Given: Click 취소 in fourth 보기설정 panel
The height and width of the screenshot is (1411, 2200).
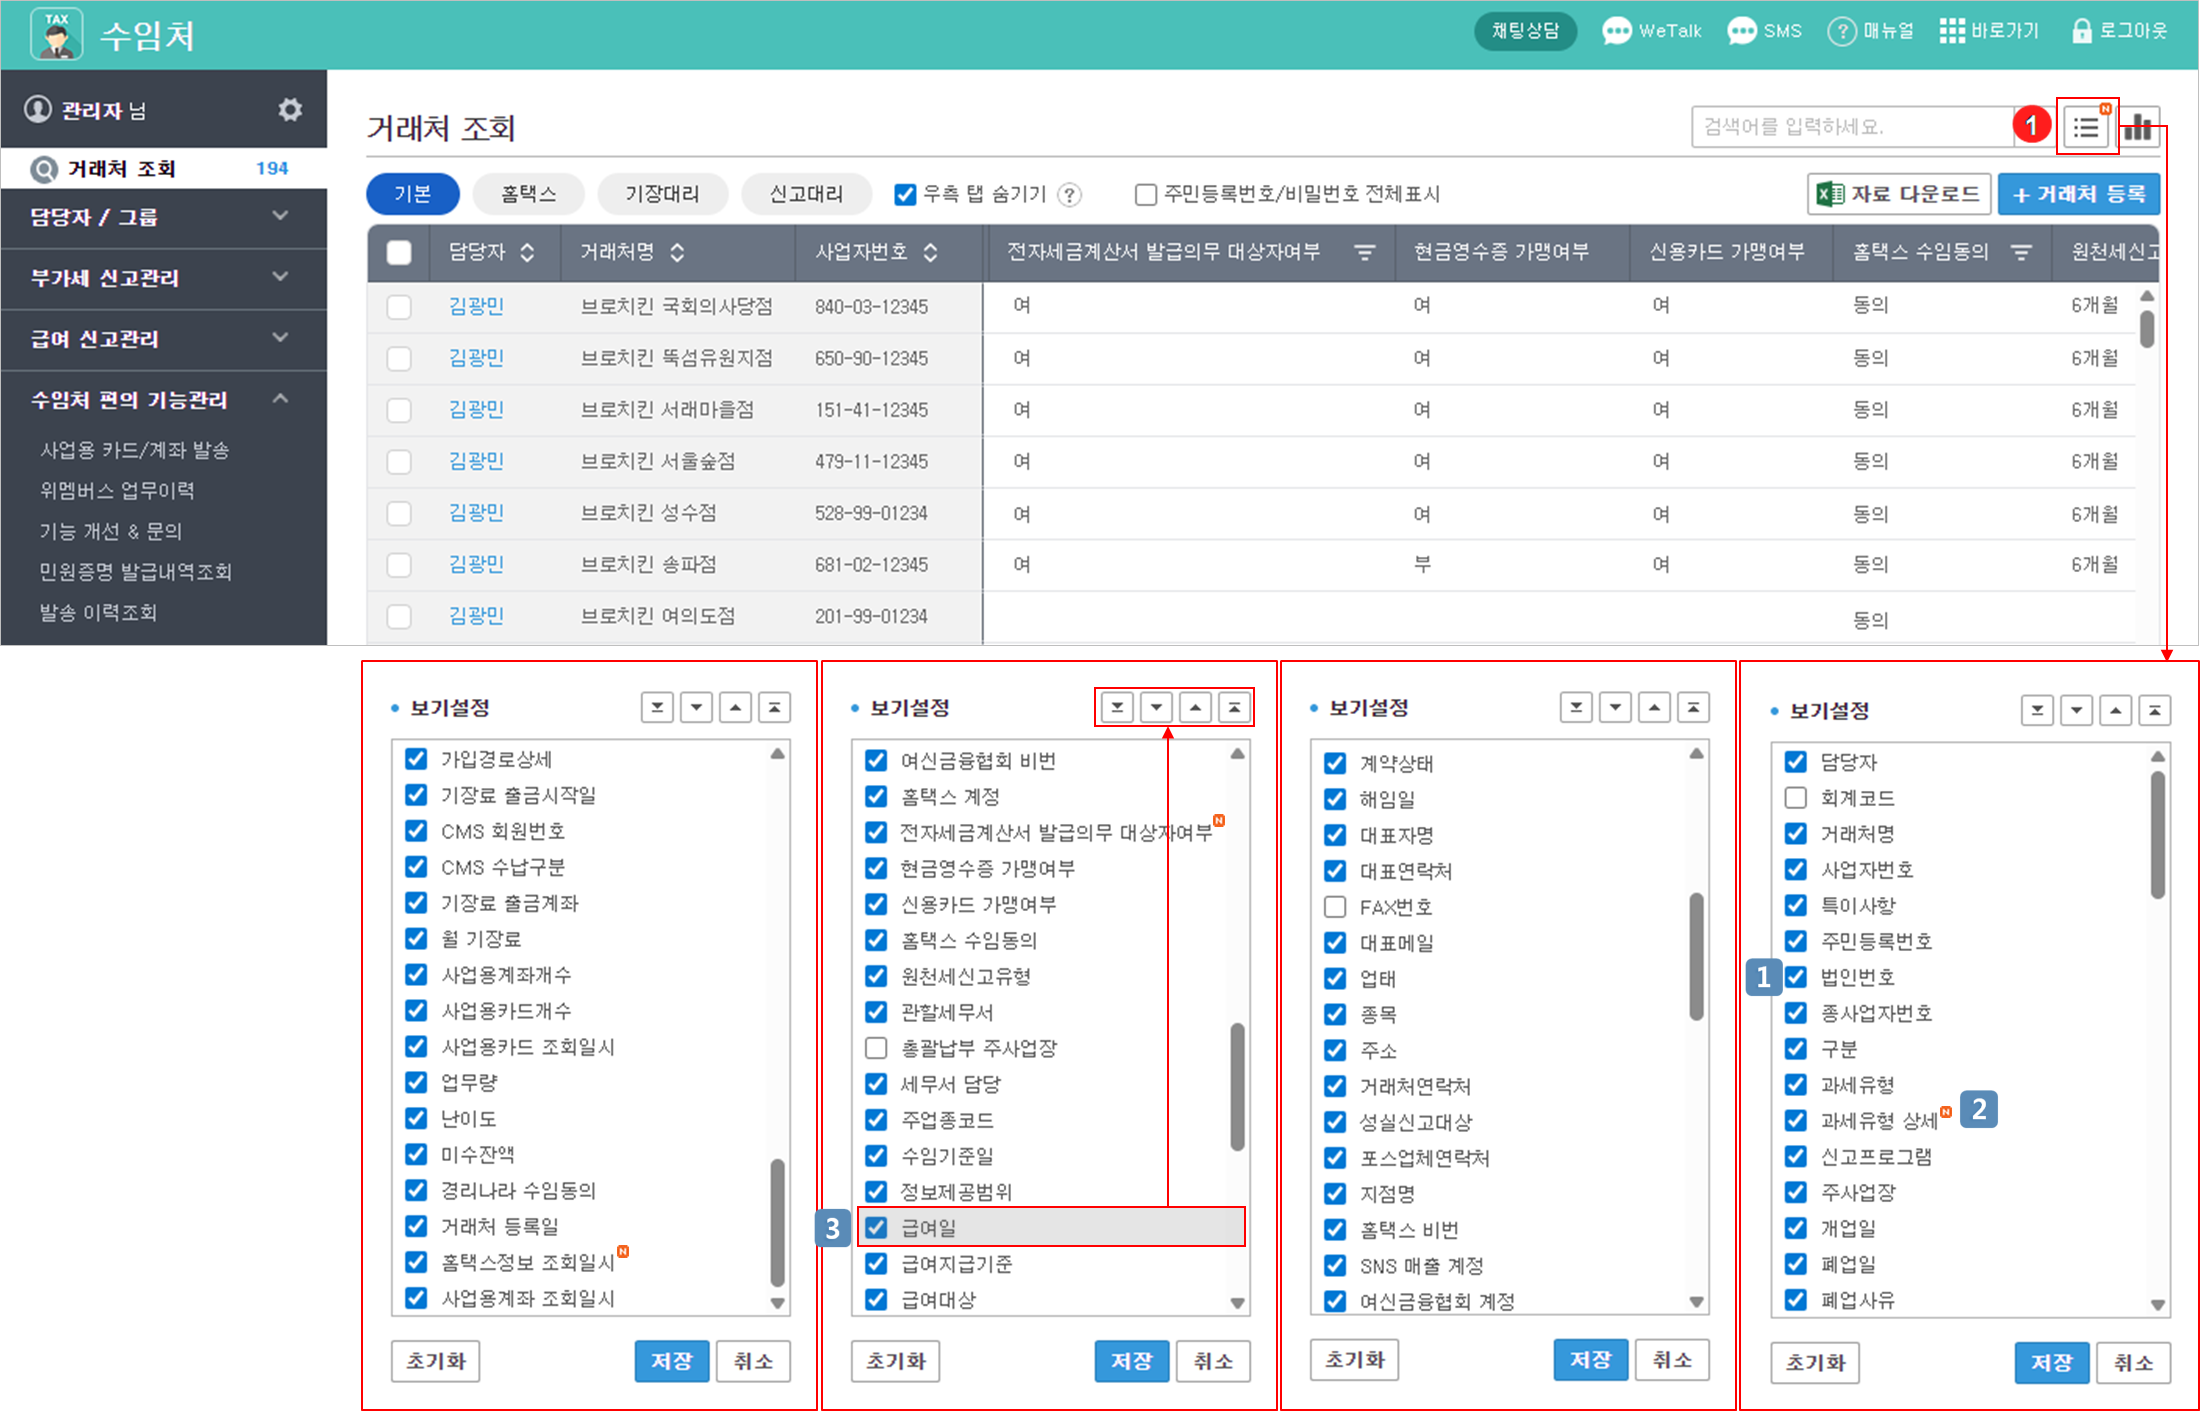Looking at the screenshot, I should point(2133,1363).
